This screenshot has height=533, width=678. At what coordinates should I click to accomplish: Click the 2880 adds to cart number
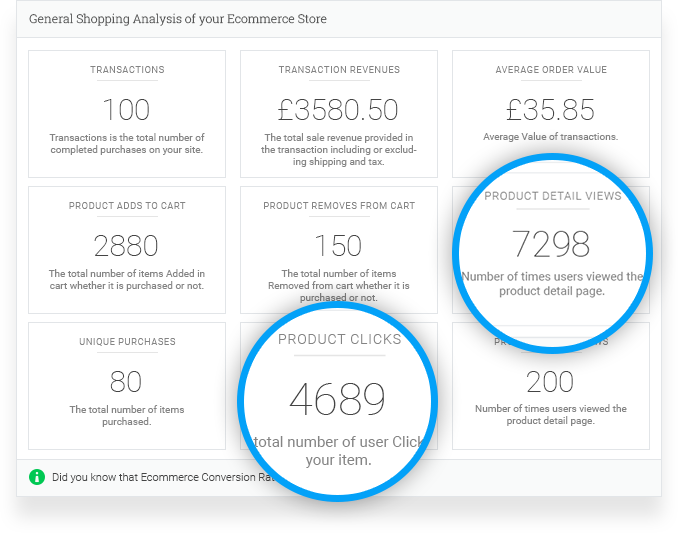(x=126, y=246)
